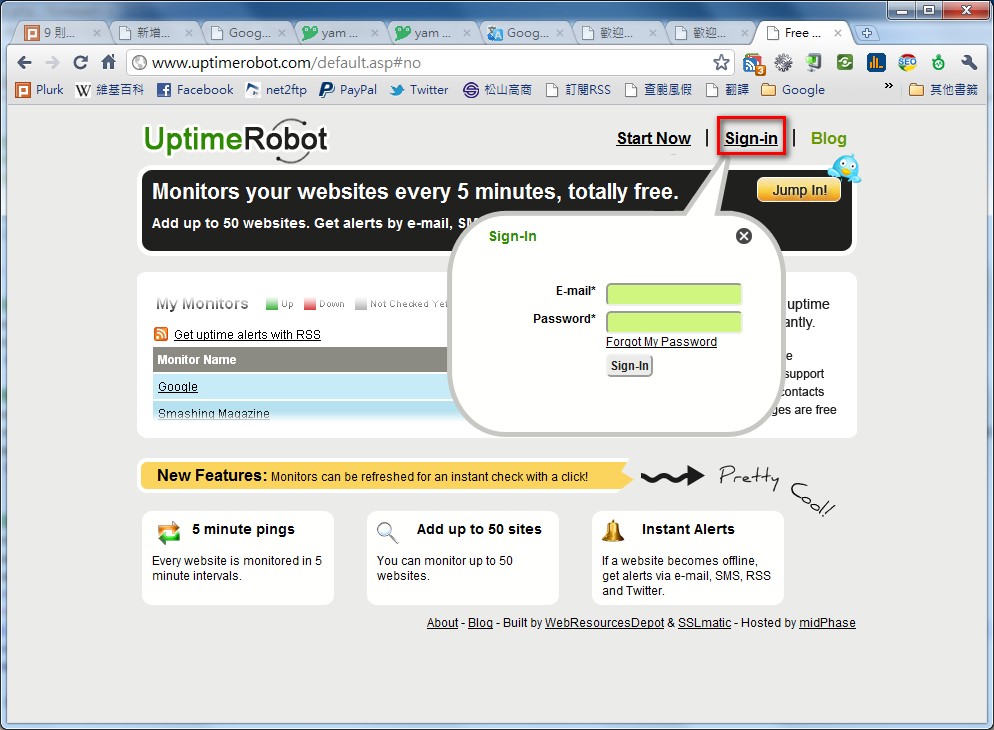Click the gray Not Checked Yet swatch
This screenshot has width=994, height=730.
pos(361,304)
